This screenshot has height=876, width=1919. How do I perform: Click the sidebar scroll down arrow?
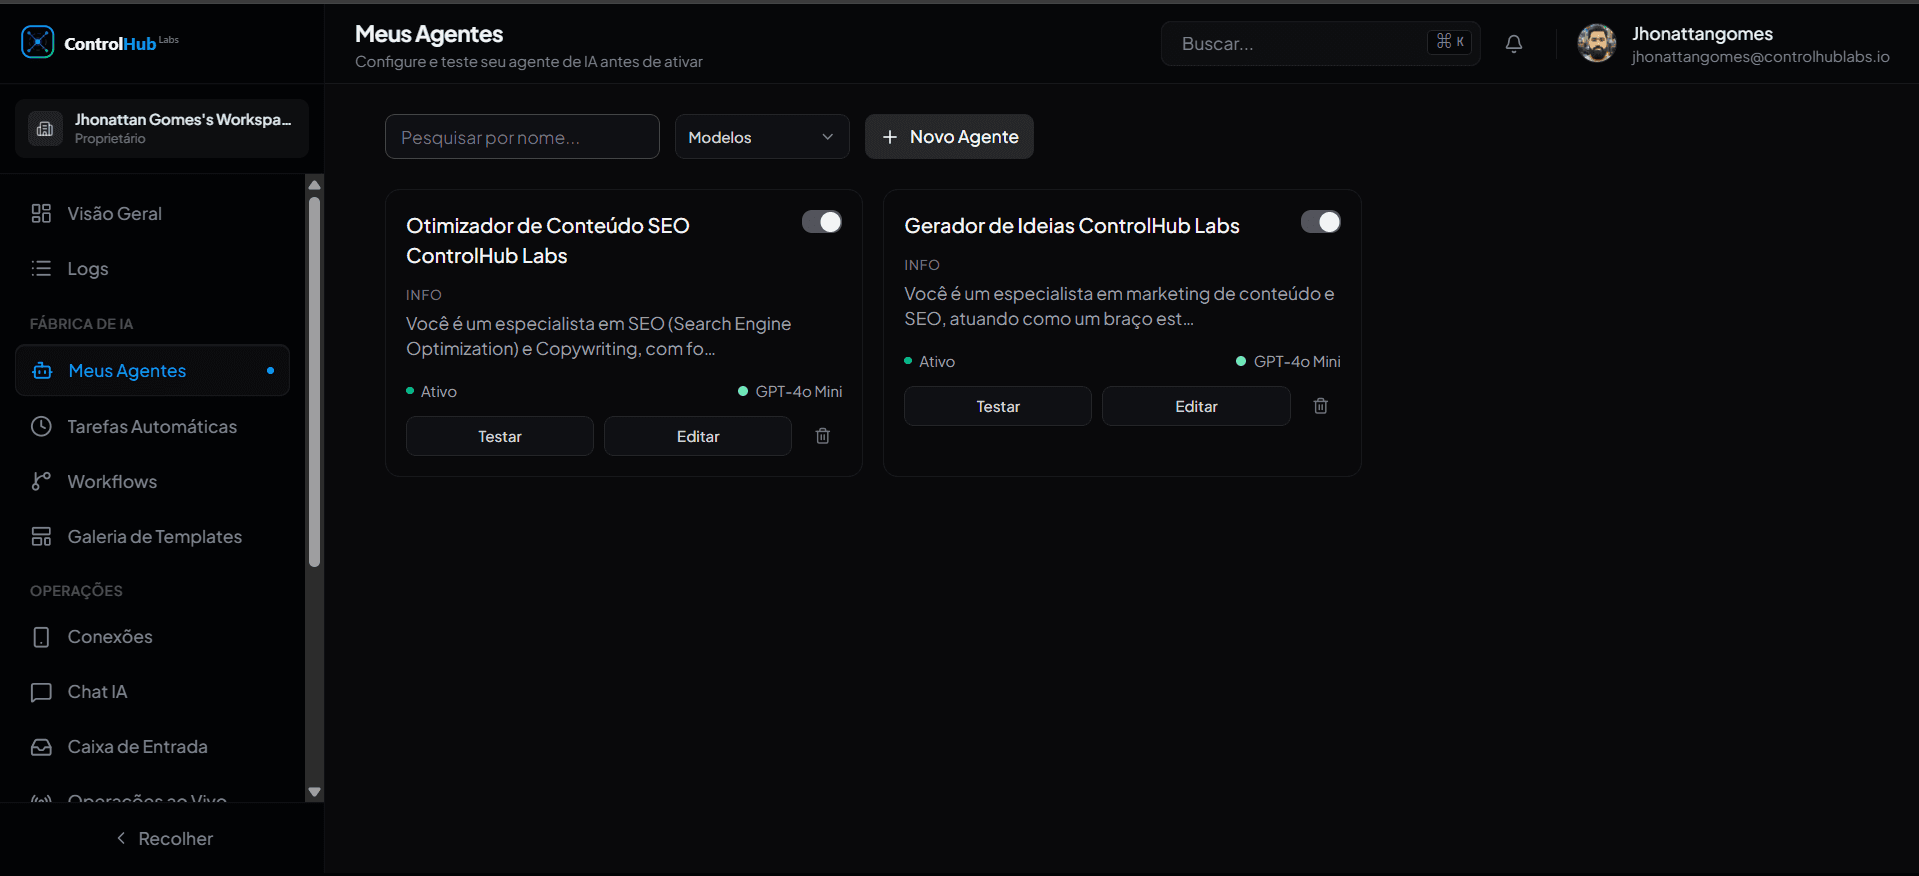(315, 792)
